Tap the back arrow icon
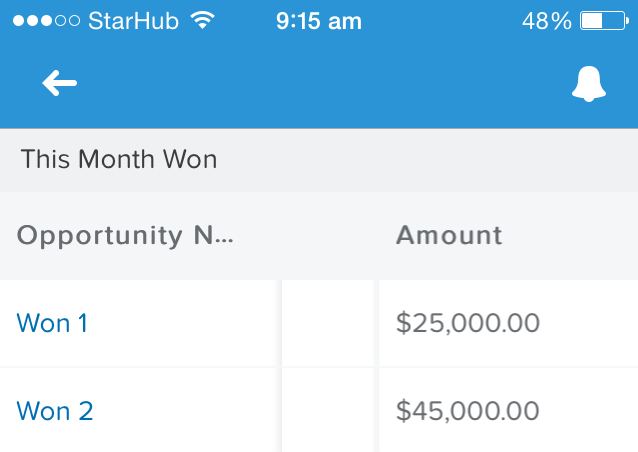 [60, 85]
